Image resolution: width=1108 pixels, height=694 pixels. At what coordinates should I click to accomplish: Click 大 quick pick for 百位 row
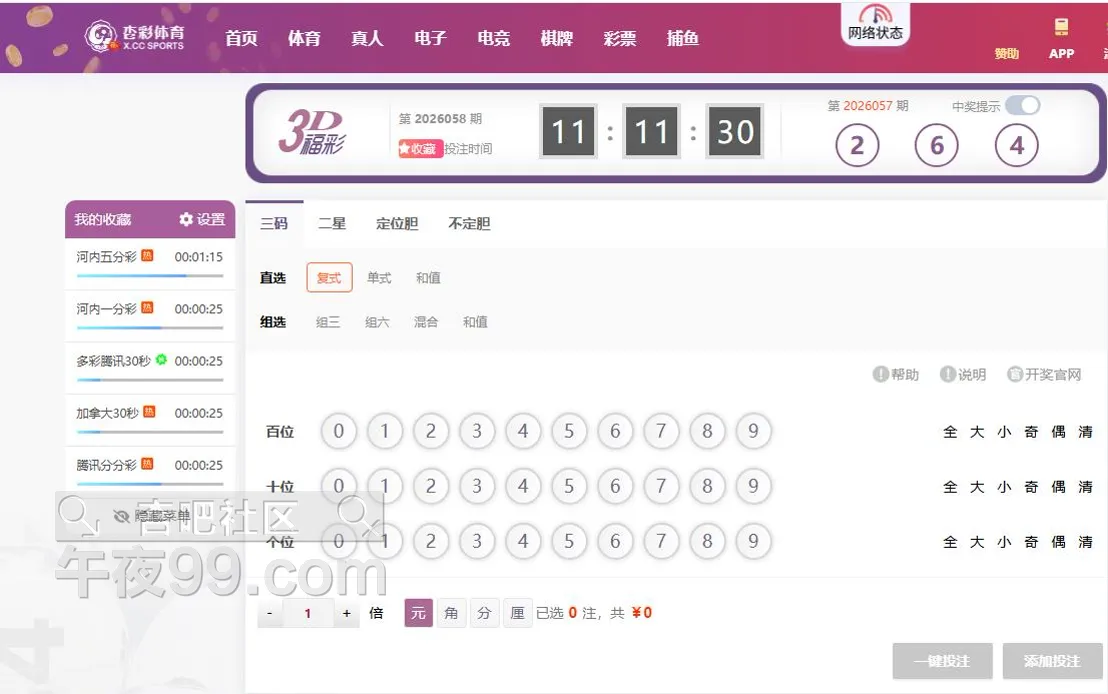(977, 432)
